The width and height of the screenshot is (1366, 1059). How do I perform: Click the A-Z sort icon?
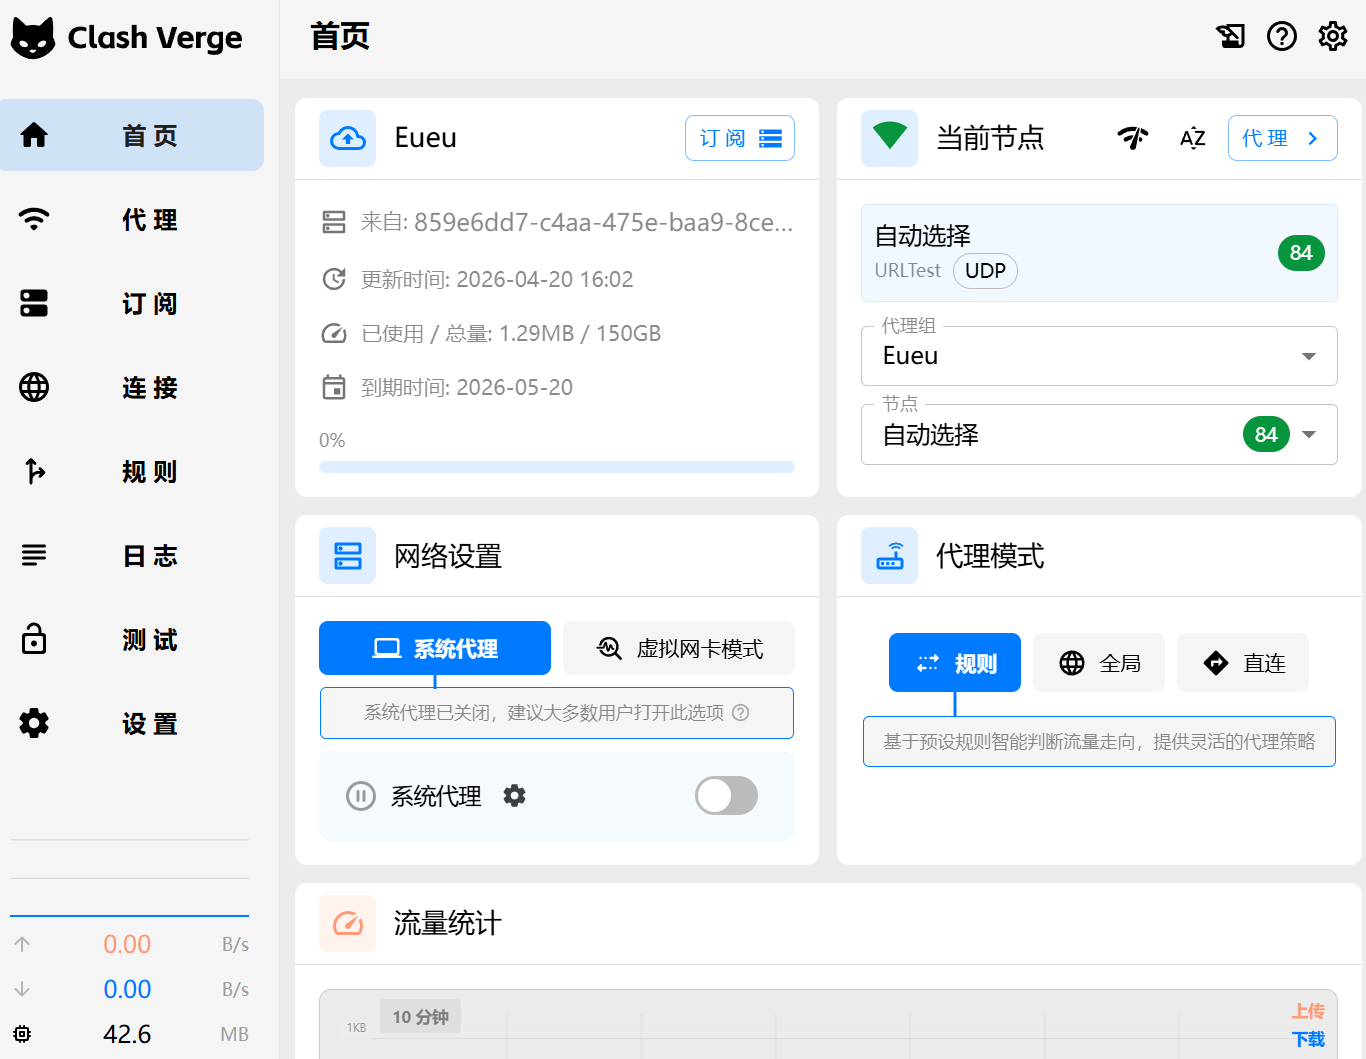[x=1192, y=138]
